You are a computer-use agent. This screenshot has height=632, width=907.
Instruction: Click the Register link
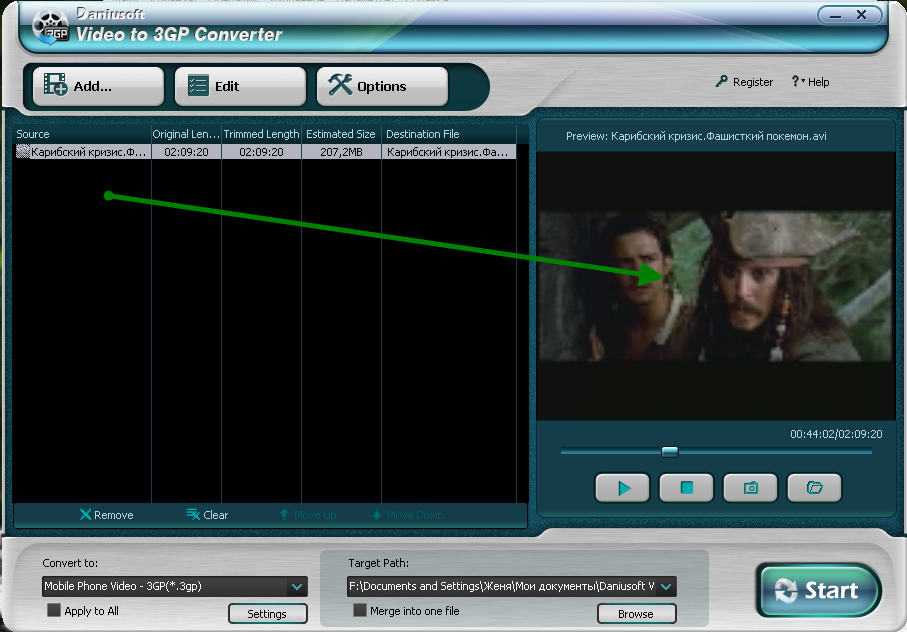point(744,82)
